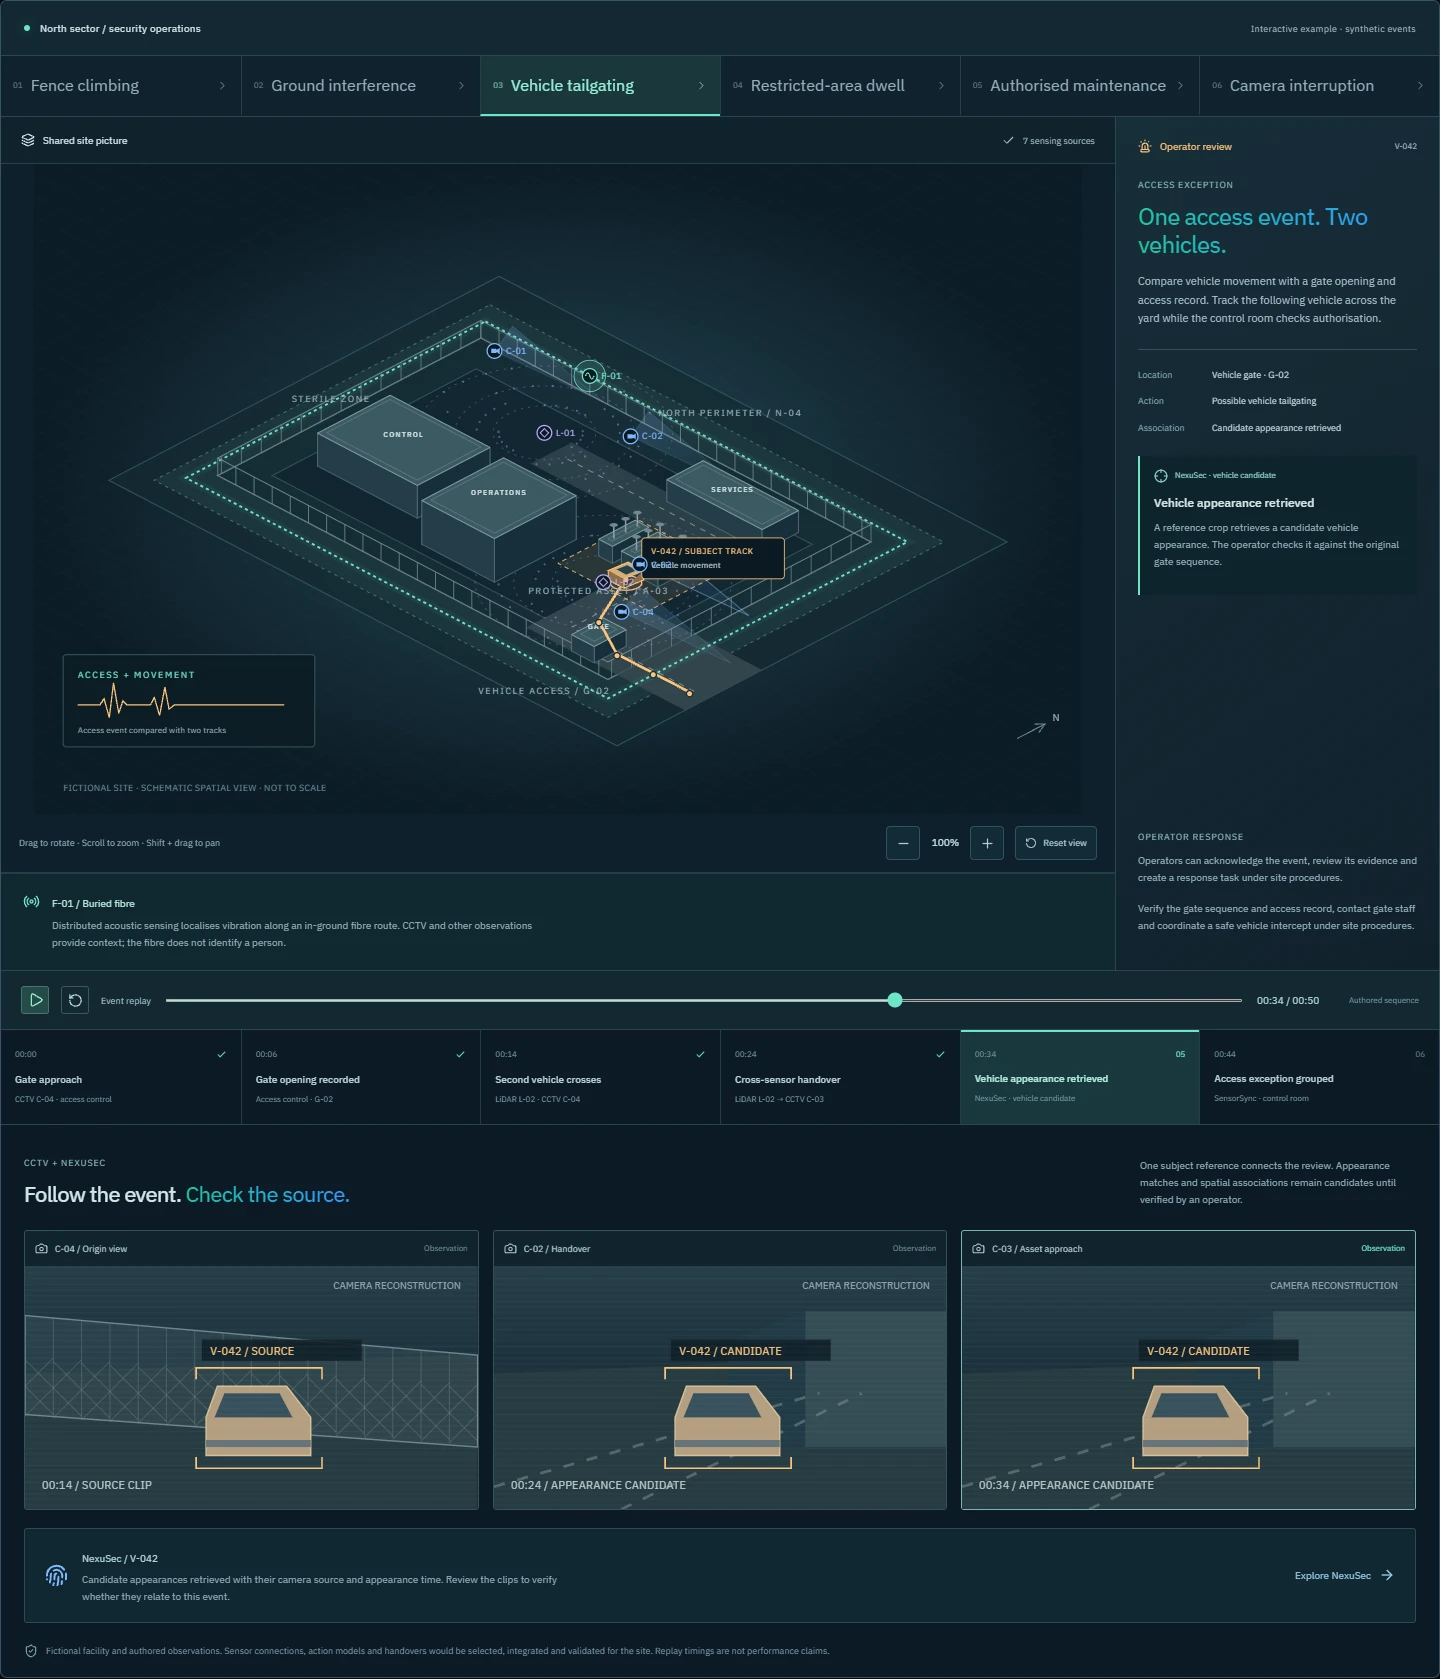Switch to the Fence climbing scenario tab
This screenshot has width=1440, height=1679.
click(121, 86)
